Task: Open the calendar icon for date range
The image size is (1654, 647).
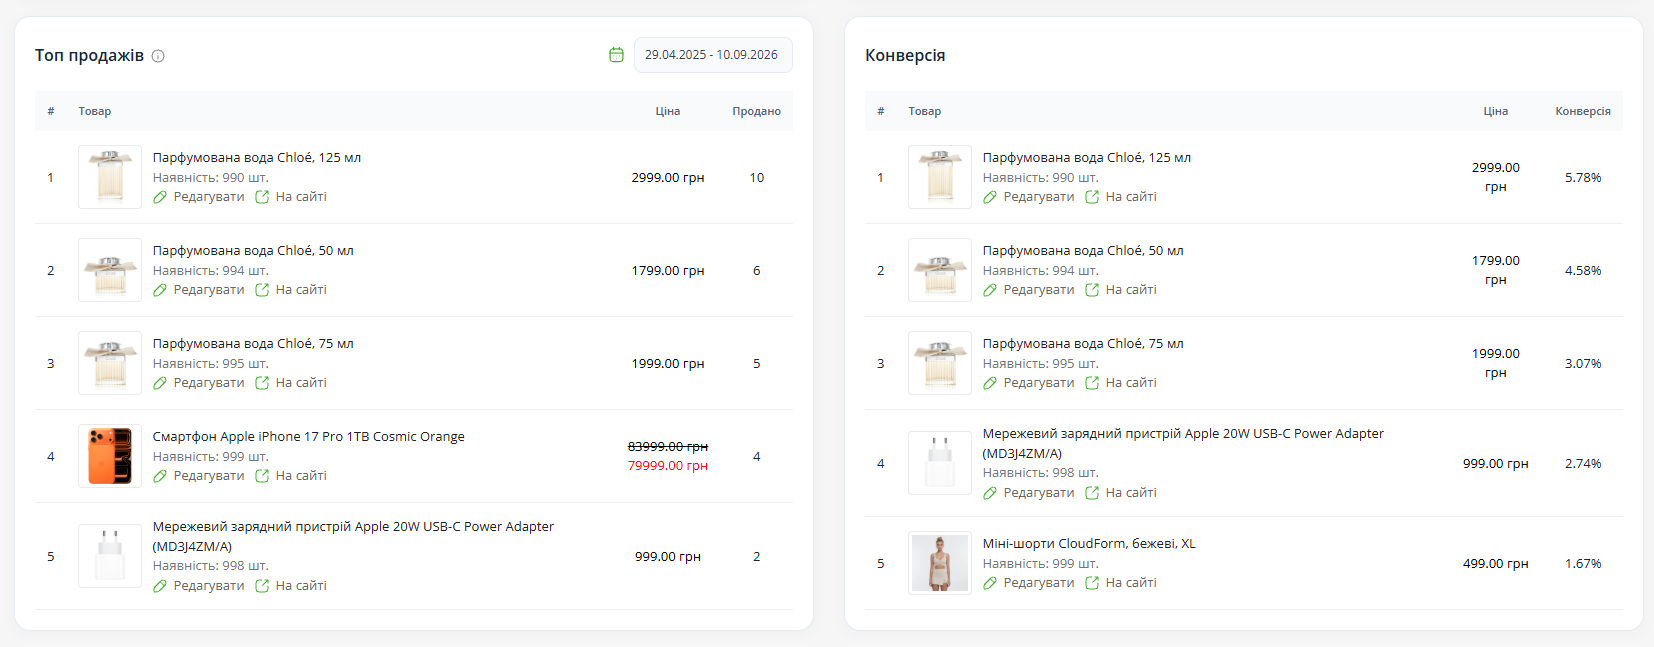Action: click(617, 55)
